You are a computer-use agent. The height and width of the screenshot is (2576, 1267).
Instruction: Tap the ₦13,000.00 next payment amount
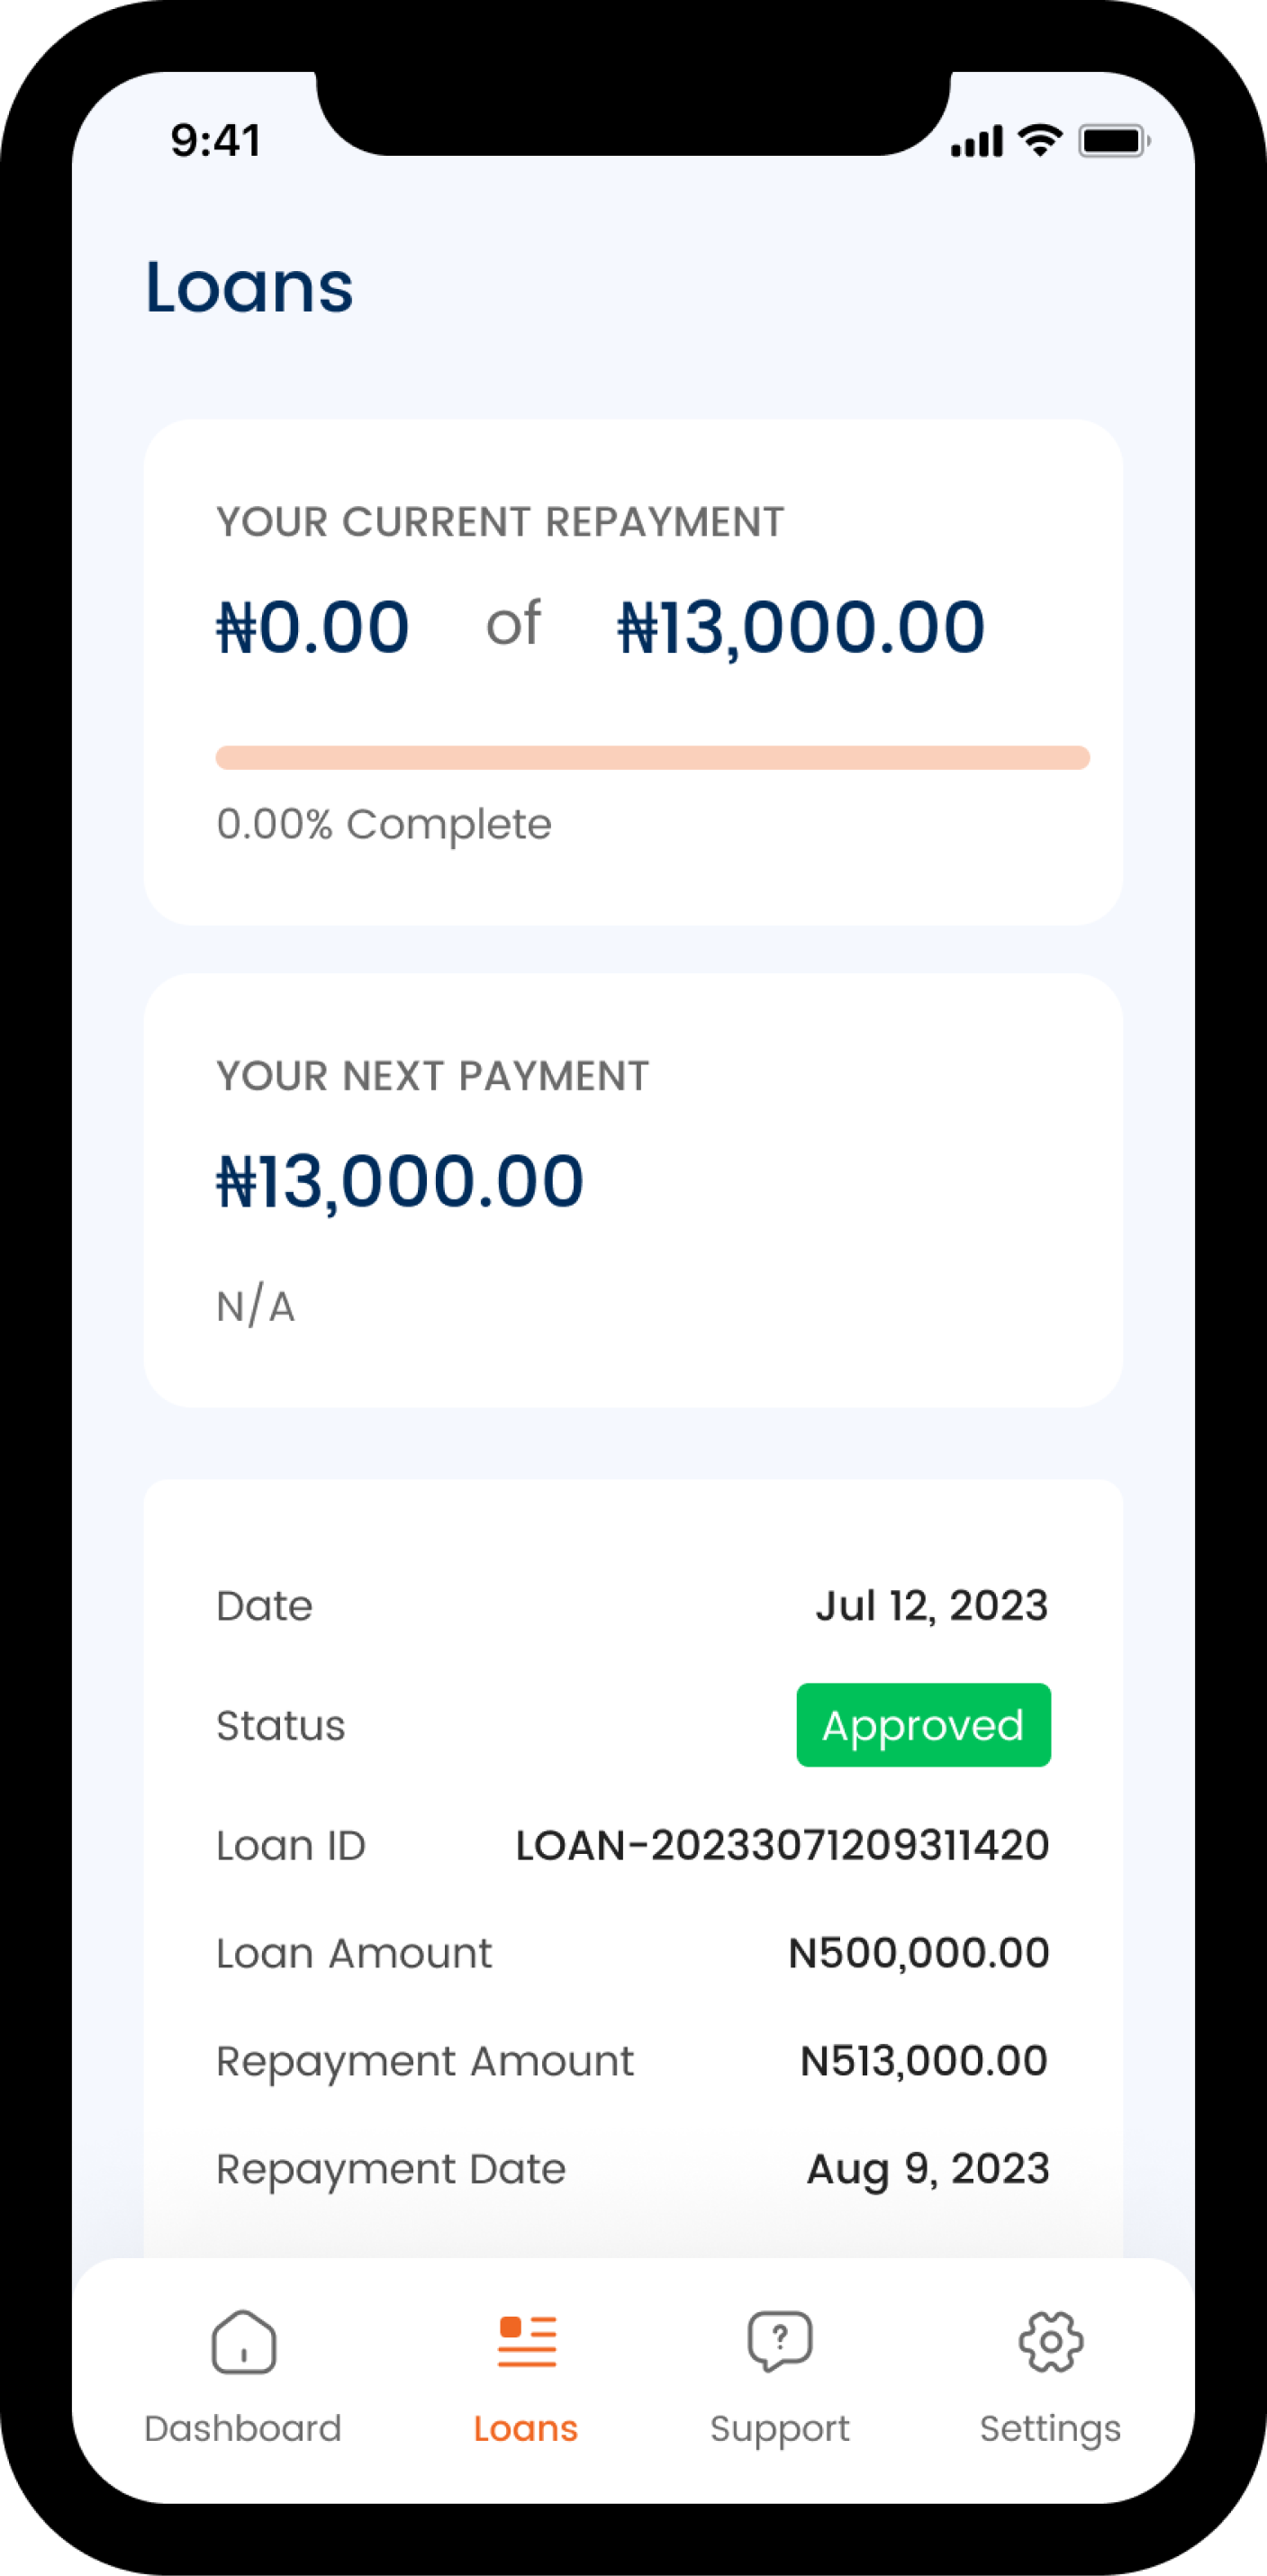tap(400, 1181)
